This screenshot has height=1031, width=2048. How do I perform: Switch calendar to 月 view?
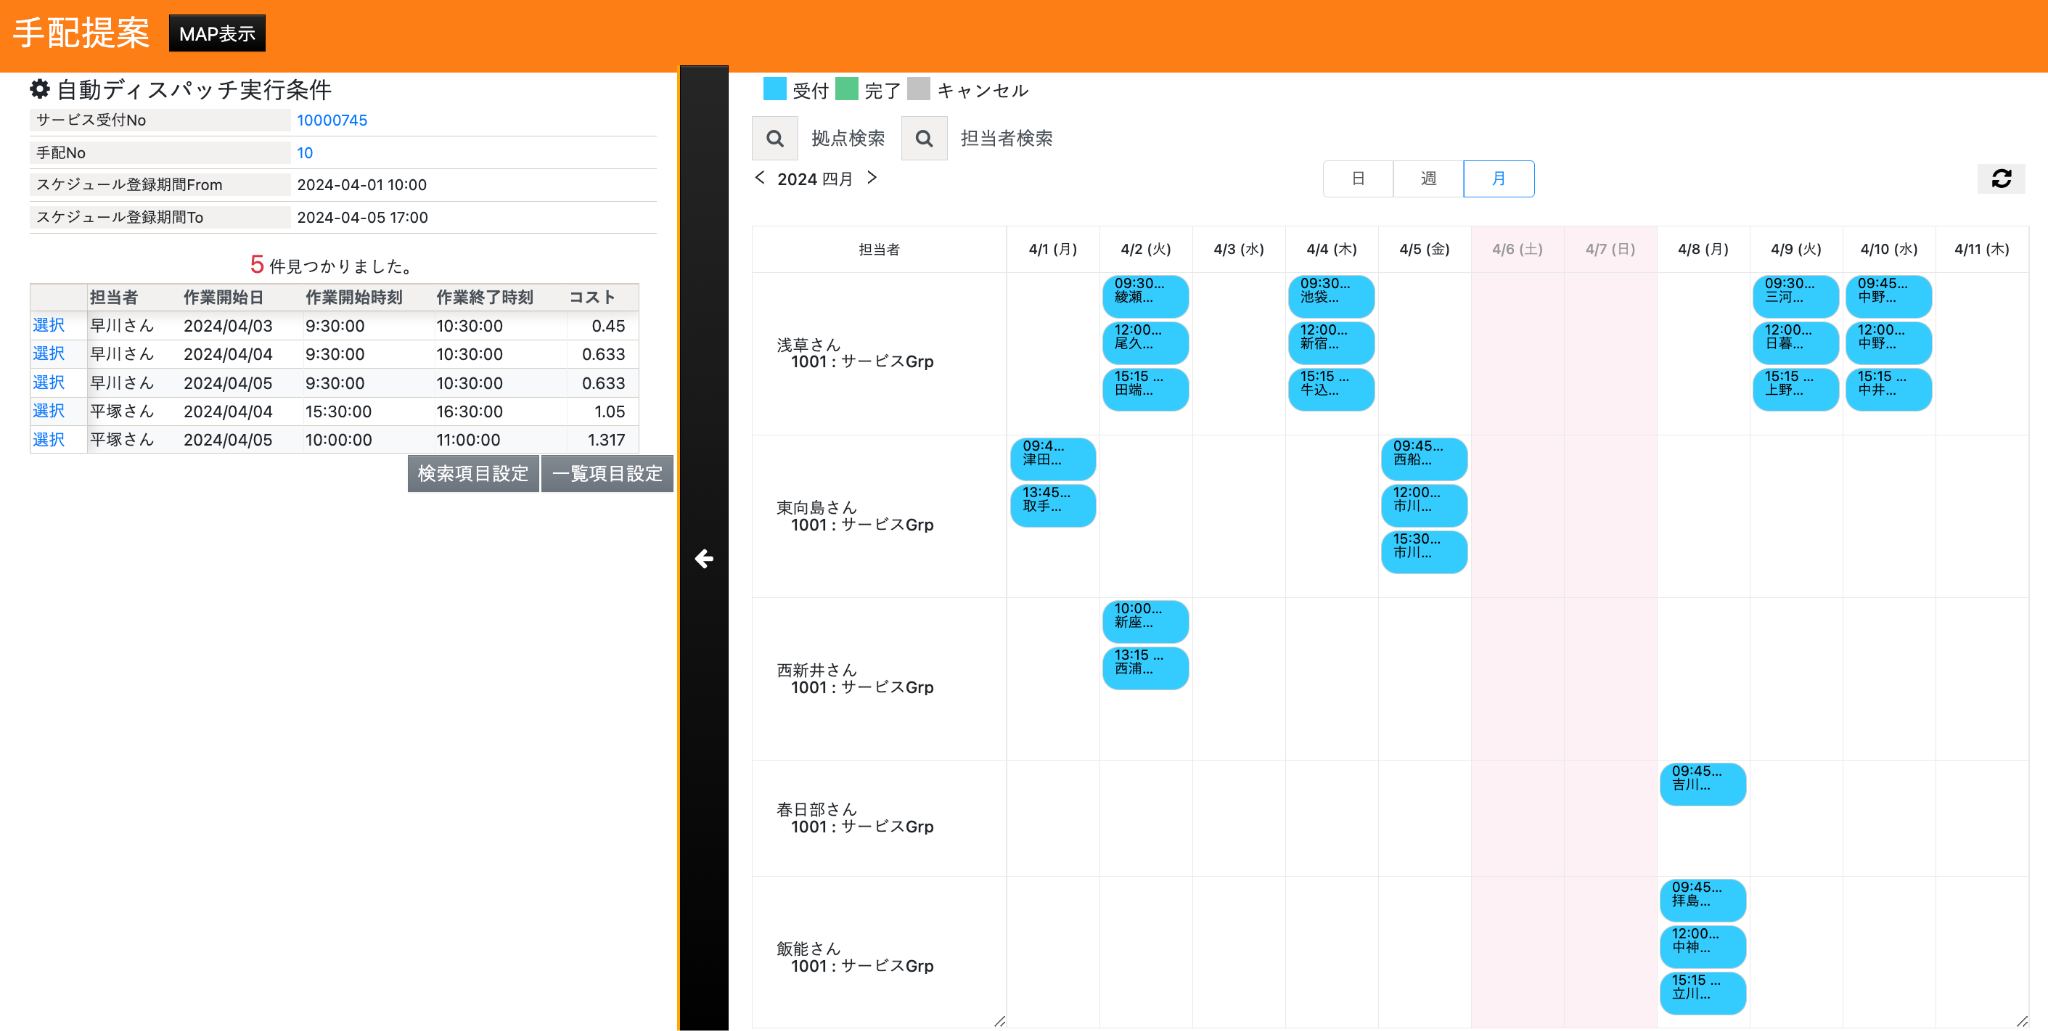click(1498, 179)
